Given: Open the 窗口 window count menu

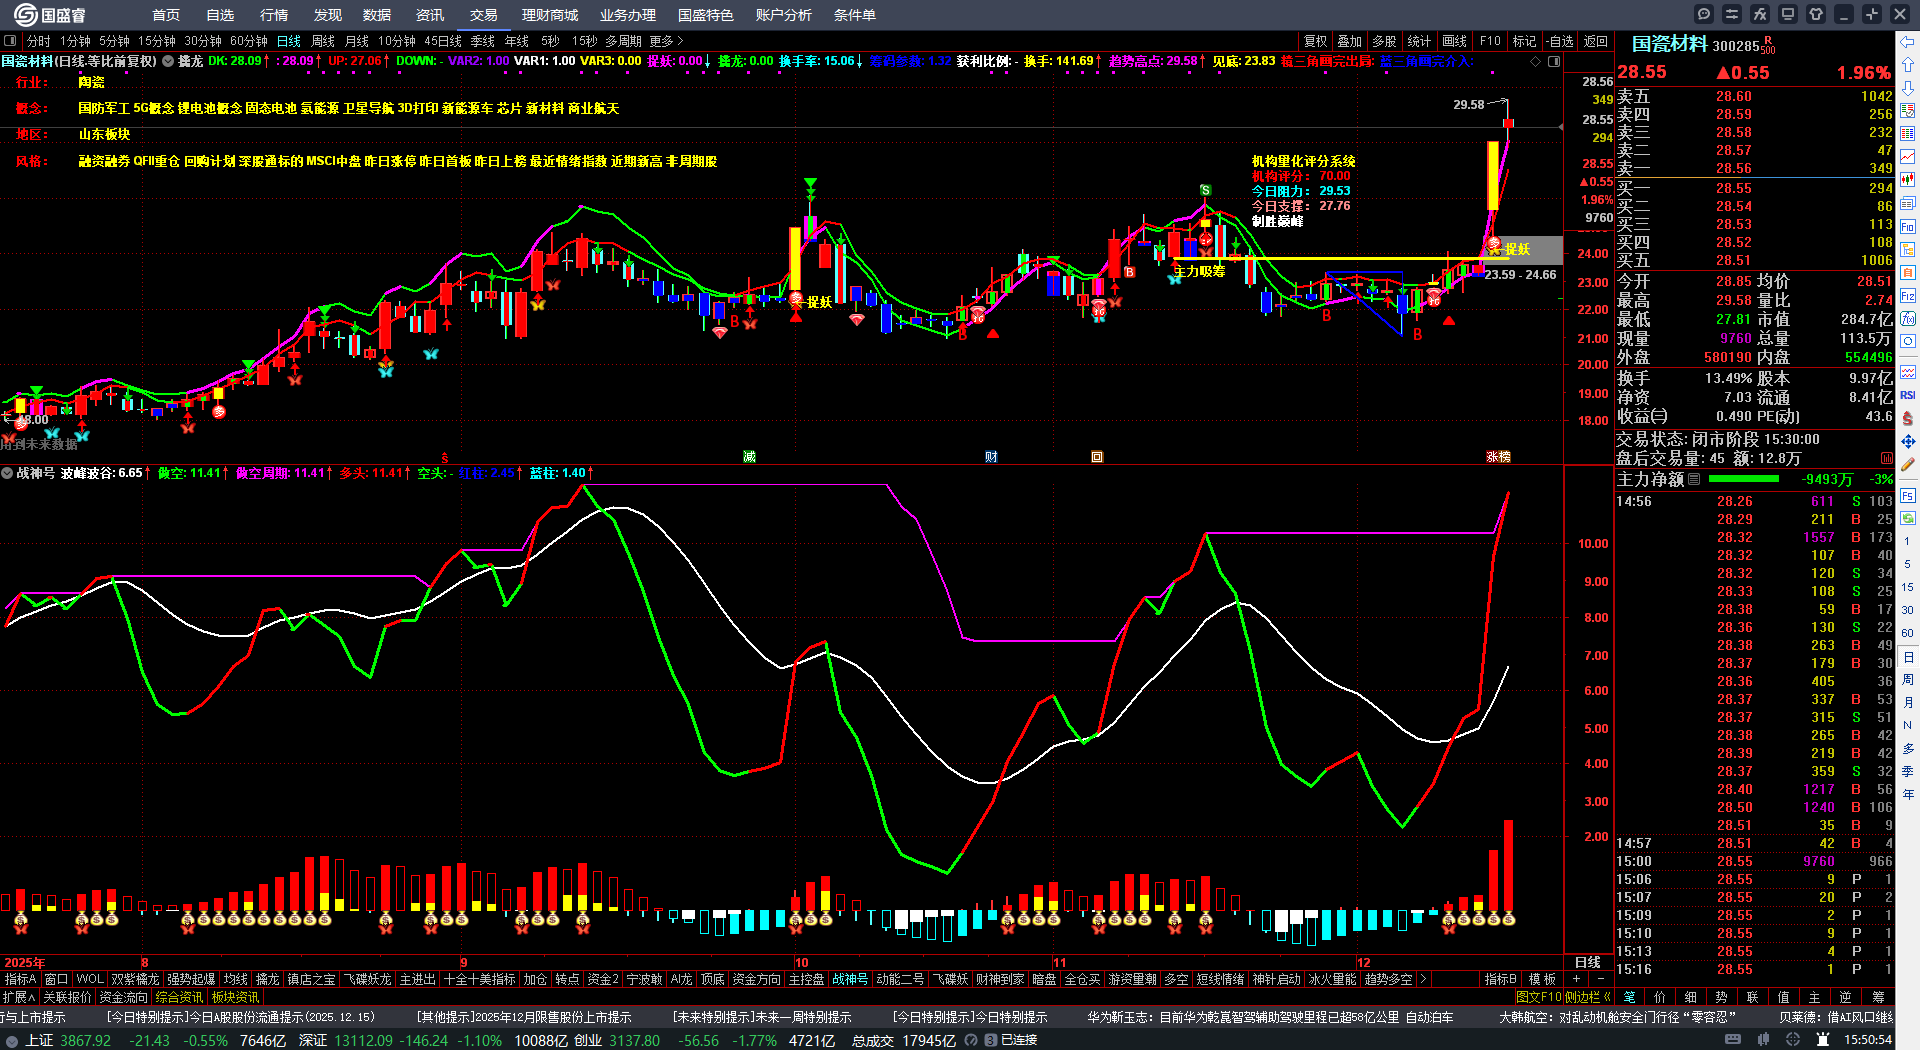Looking at the screenshot, I should (x=56, y=980).
